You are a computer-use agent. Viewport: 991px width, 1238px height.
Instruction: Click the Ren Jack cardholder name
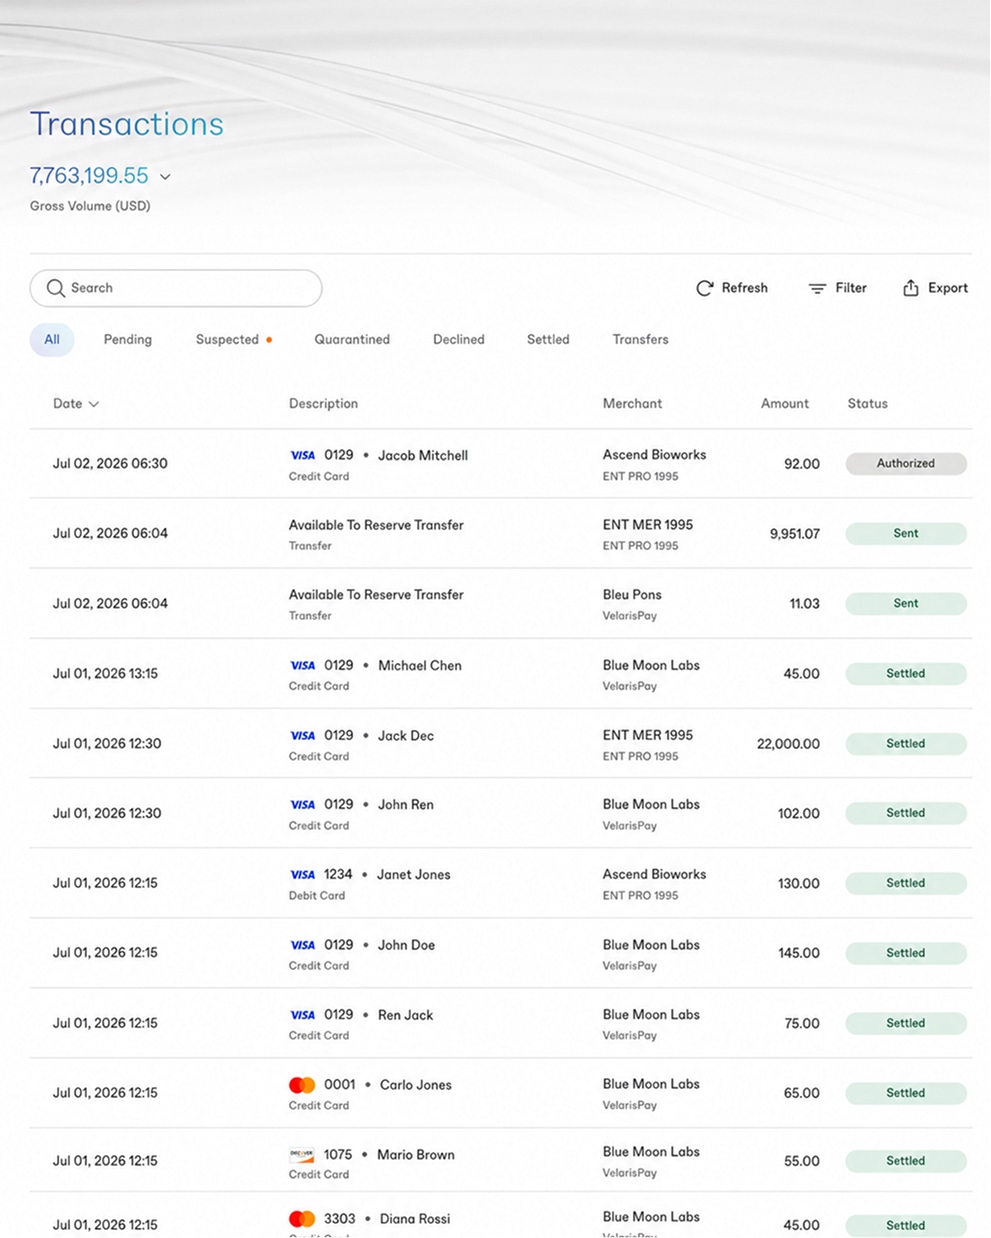(405, 1015)
